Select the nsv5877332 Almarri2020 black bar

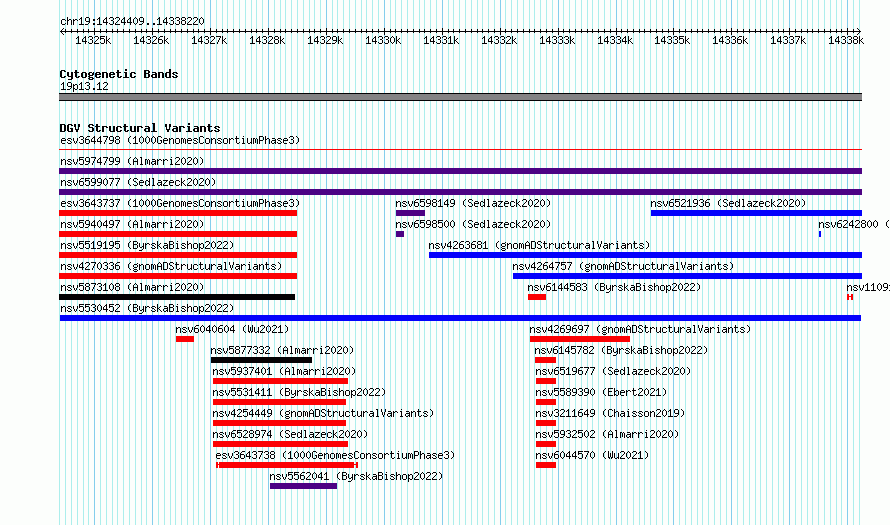point(262,360)
